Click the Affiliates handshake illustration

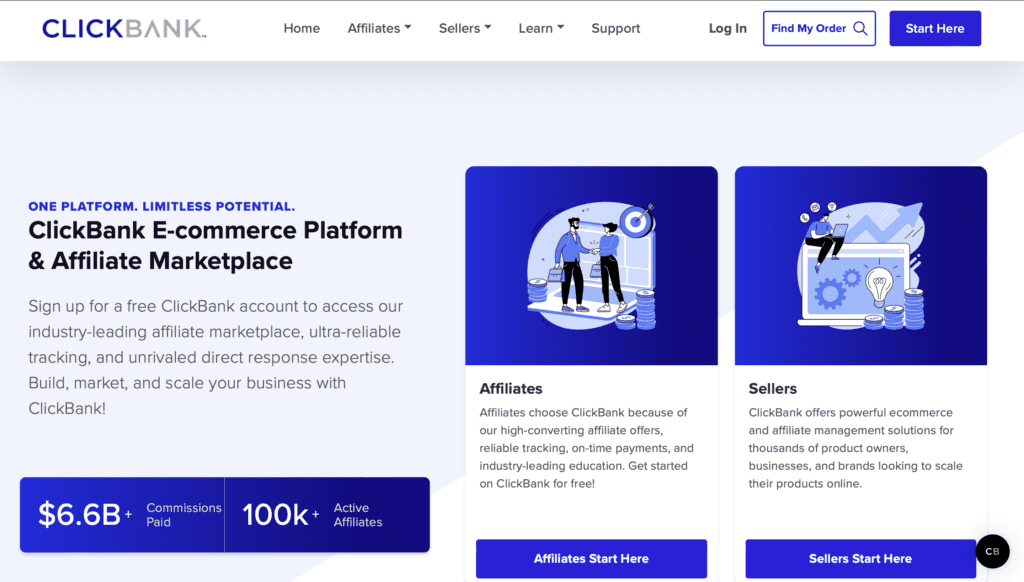[591, 266]
